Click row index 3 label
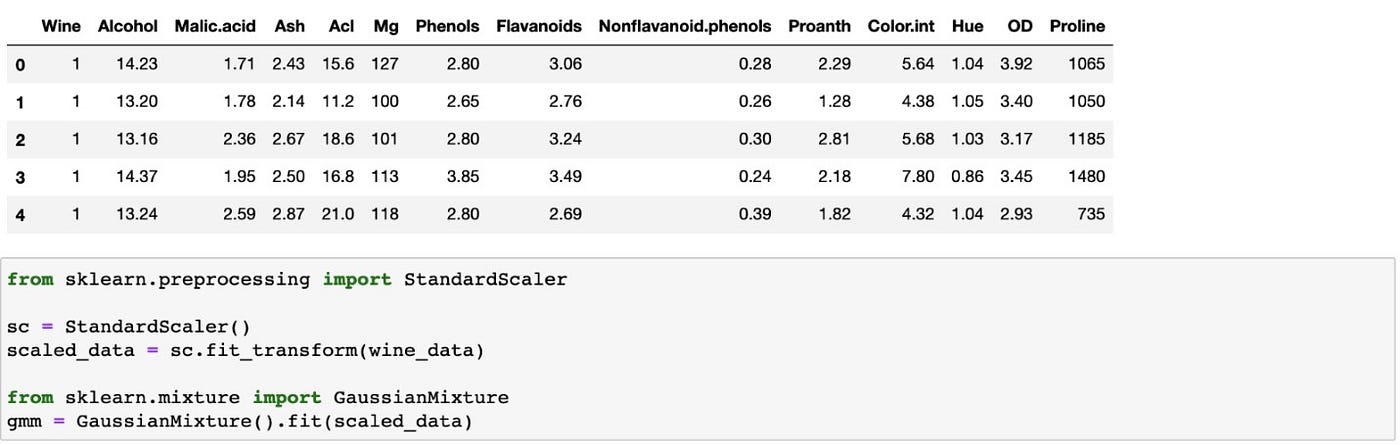 click(20, 177)
